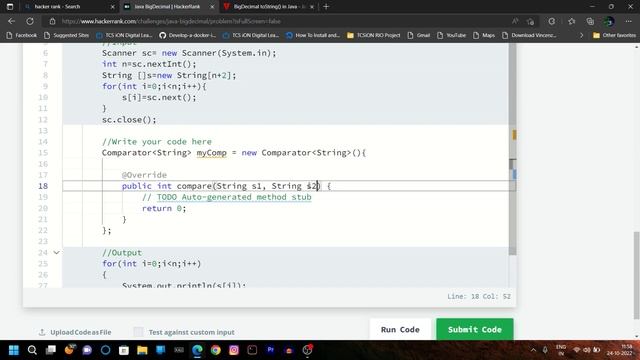
Task: Open the browser extensions refresh icon
Action: [x=551, y=21]
